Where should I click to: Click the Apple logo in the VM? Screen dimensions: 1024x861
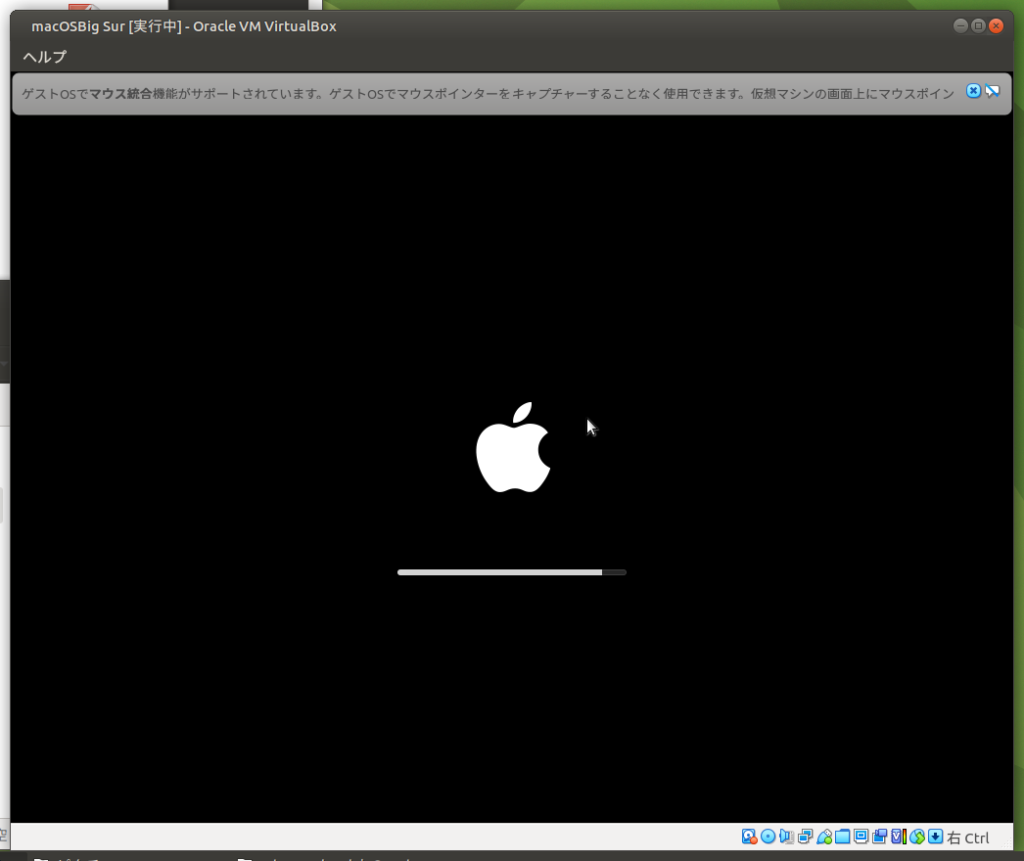pos(513,447)
